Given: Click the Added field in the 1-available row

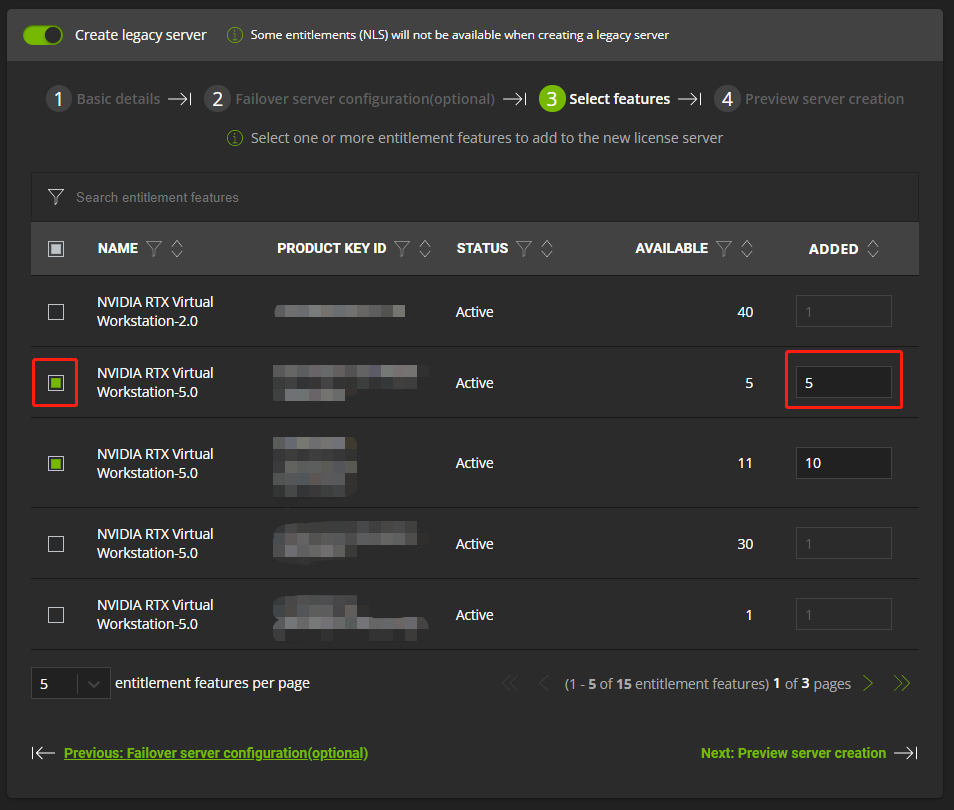Looking at the screenshot, I should click(x=844, y=614).
